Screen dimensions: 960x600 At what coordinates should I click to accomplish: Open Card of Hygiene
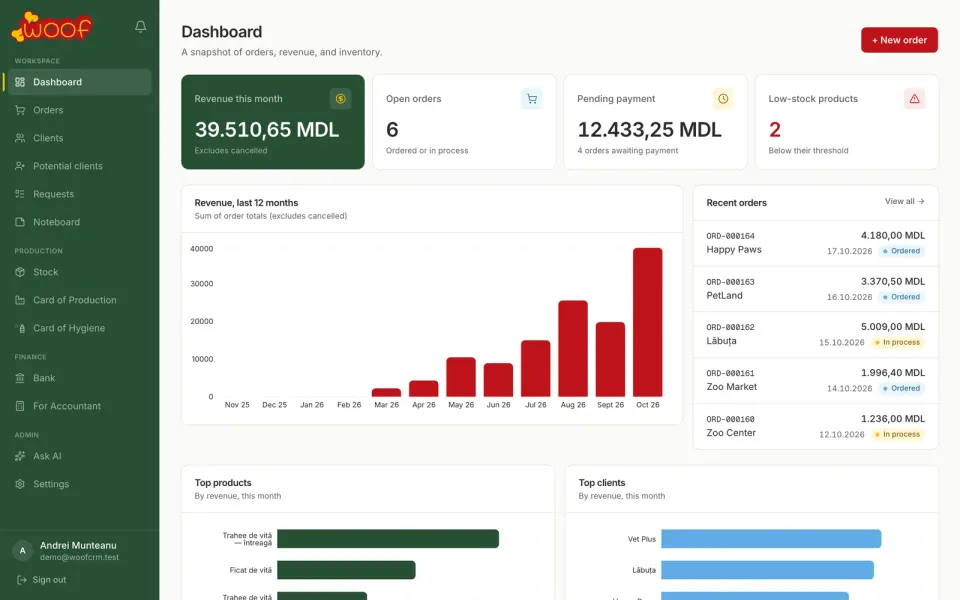click(78, 328)
